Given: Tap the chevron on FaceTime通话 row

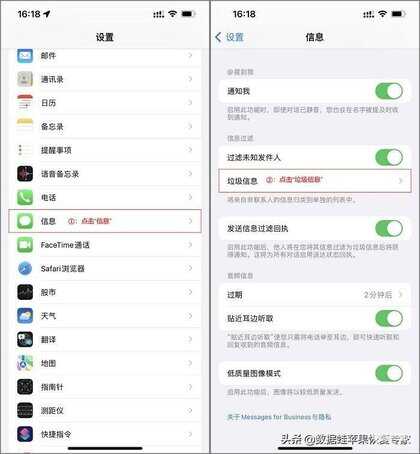Looking at the screenshot, I should (190, 245).
